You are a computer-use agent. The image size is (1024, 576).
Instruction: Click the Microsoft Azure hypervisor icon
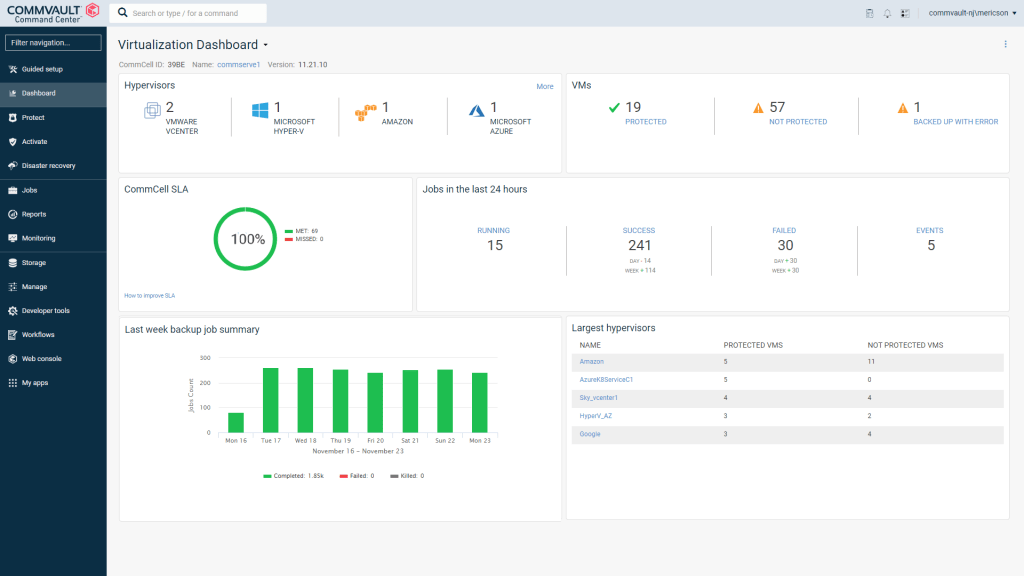click(x=477, y=111)
